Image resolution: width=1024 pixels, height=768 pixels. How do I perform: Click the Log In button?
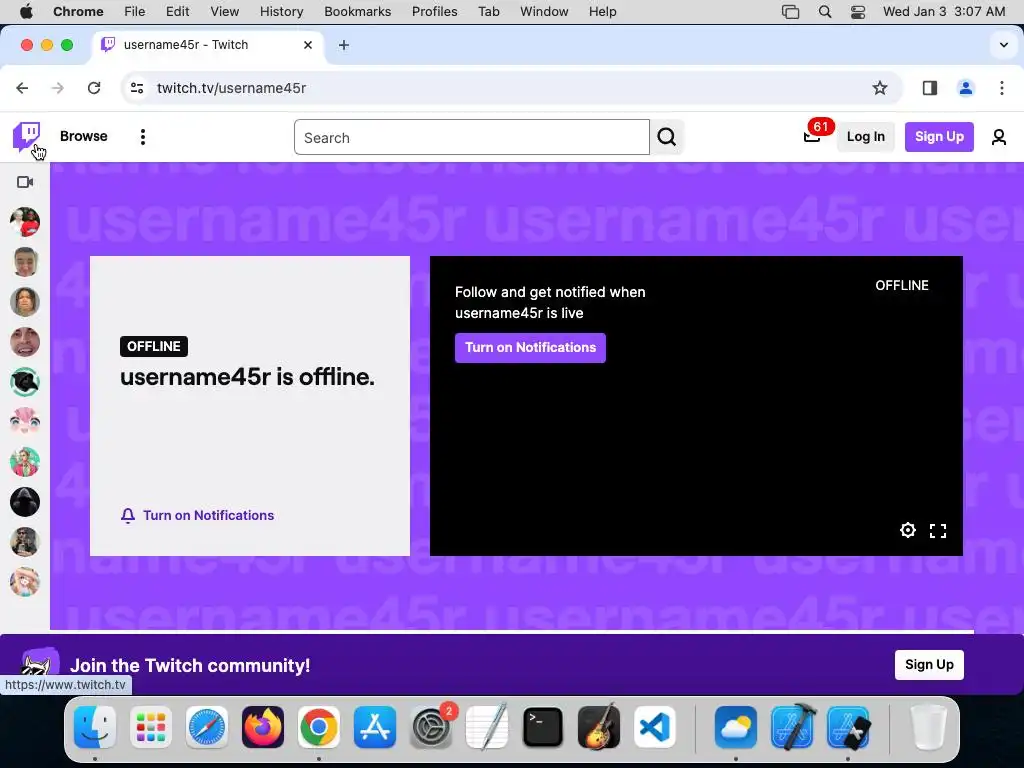pos(865,136)
